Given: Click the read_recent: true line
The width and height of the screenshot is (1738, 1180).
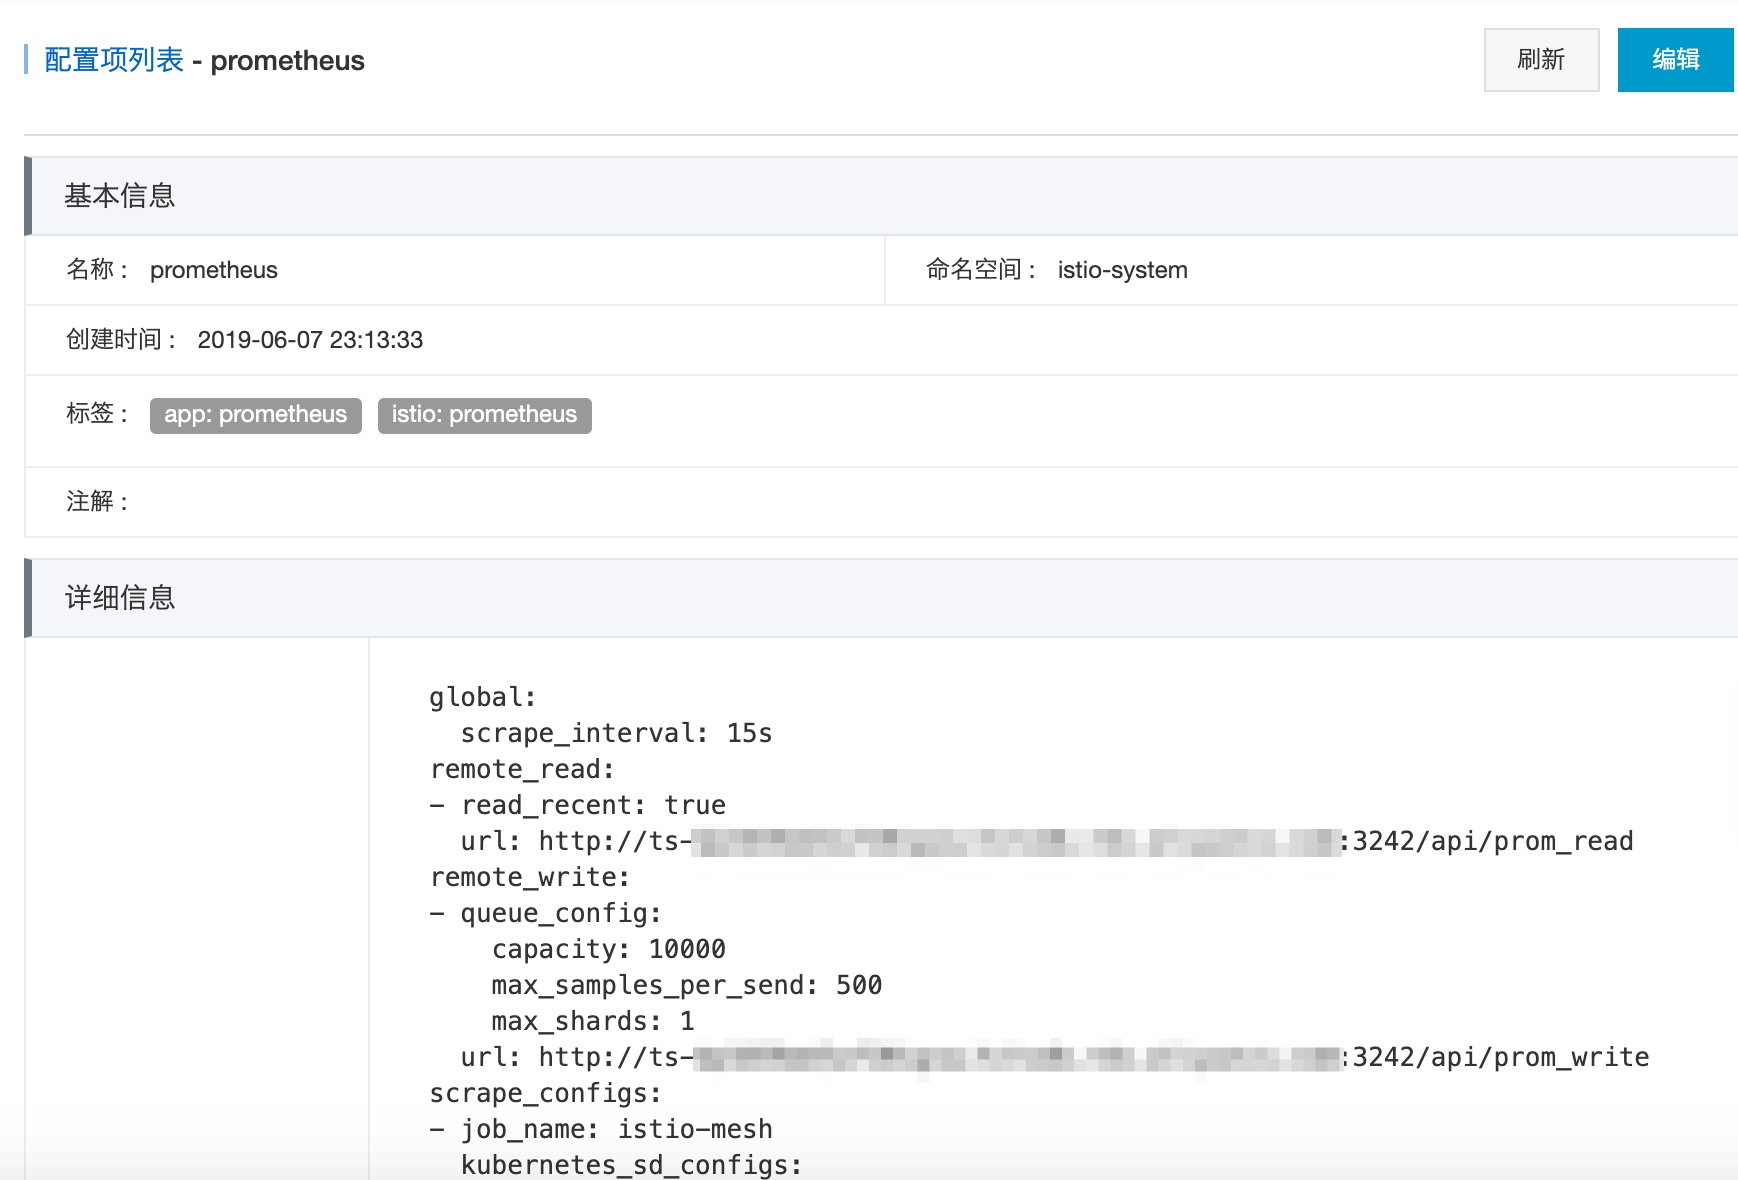Looking at the screenshot, I should click(578, 805).
